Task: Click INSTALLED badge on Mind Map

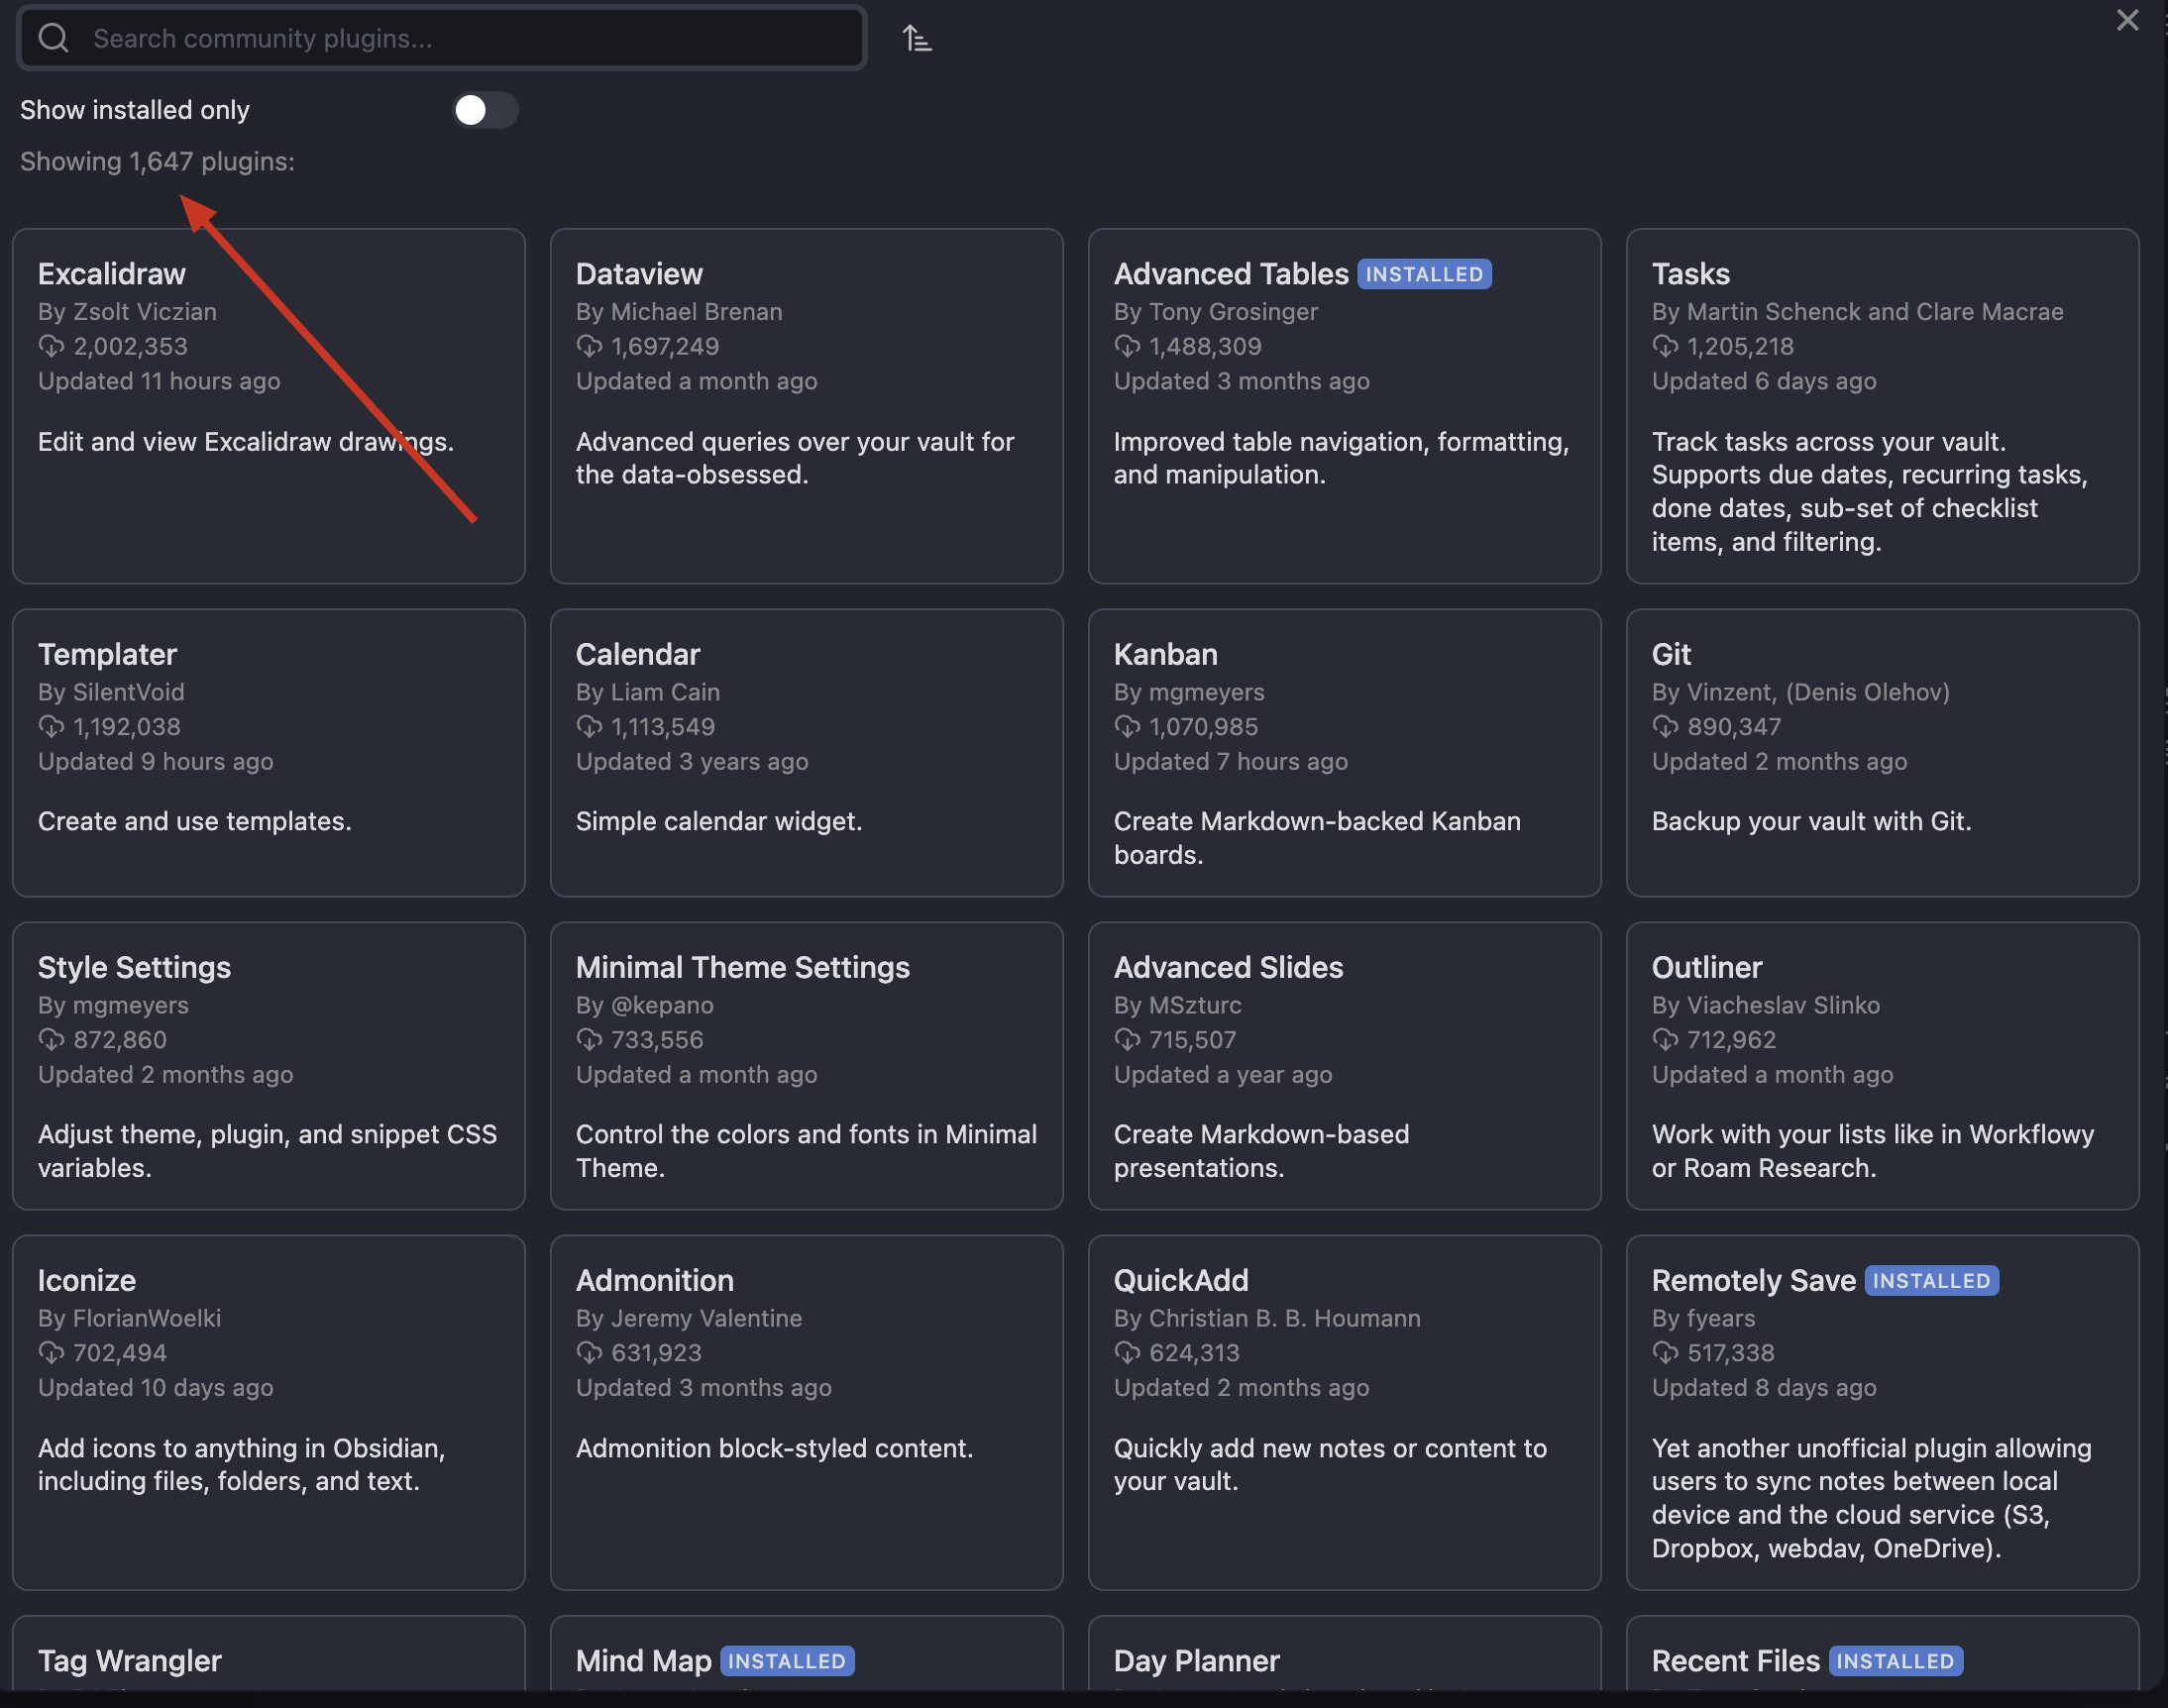Action: [x=787, y=1661]
